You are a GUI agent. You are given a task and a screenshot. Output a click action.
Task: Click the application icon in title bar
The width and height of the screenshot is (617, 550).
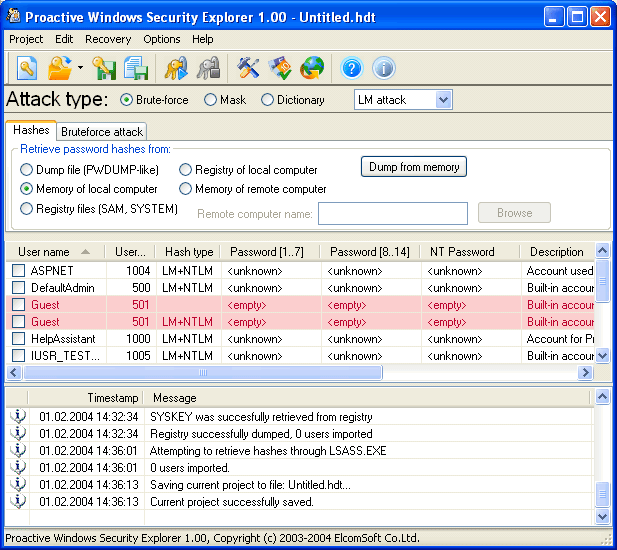point(13,16)
